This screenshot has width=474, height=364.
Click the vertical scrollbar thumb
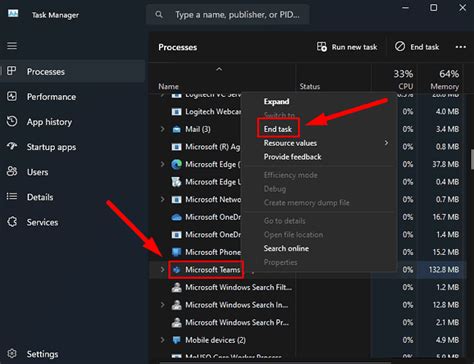tap(472, 159)
